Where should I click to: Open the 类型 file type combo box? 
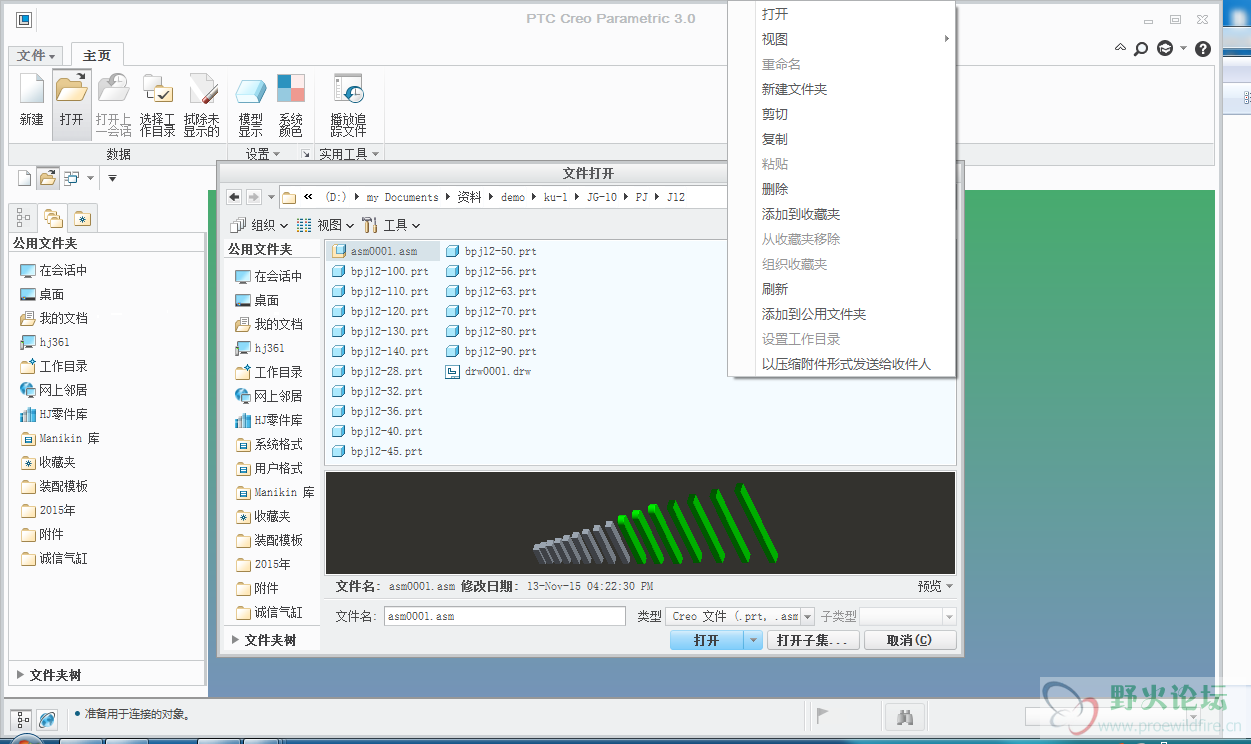741,616
